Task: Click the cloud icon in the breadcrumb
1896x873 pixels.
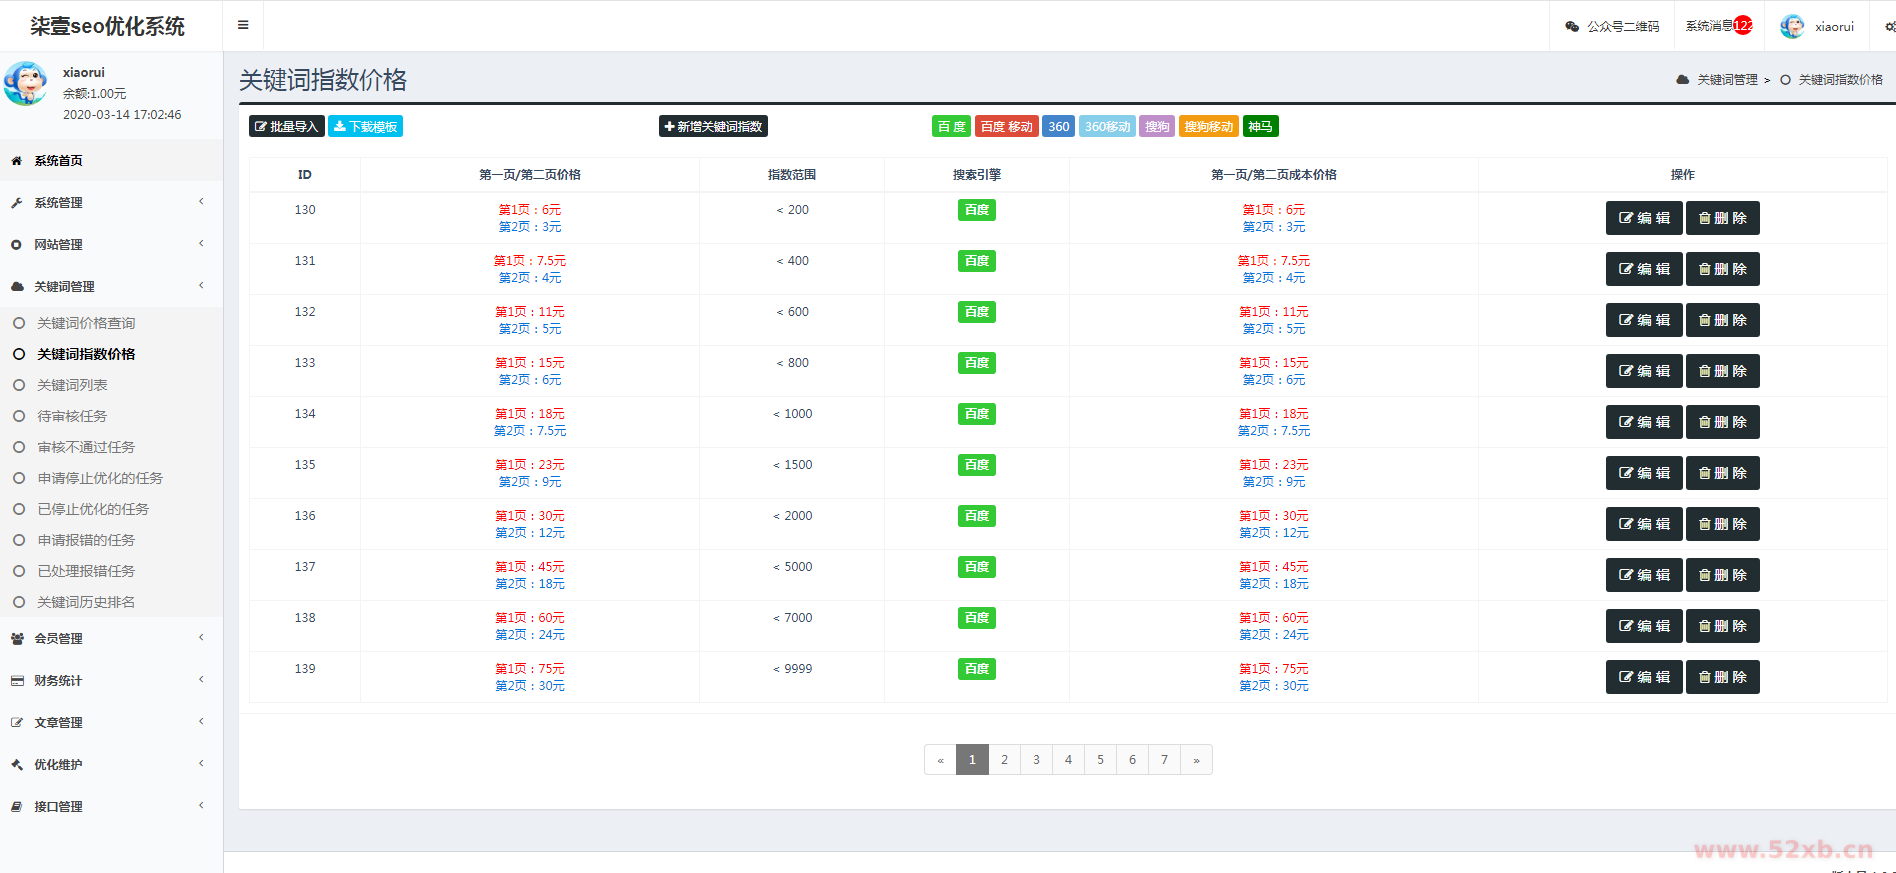Action: coord(1683,80)
